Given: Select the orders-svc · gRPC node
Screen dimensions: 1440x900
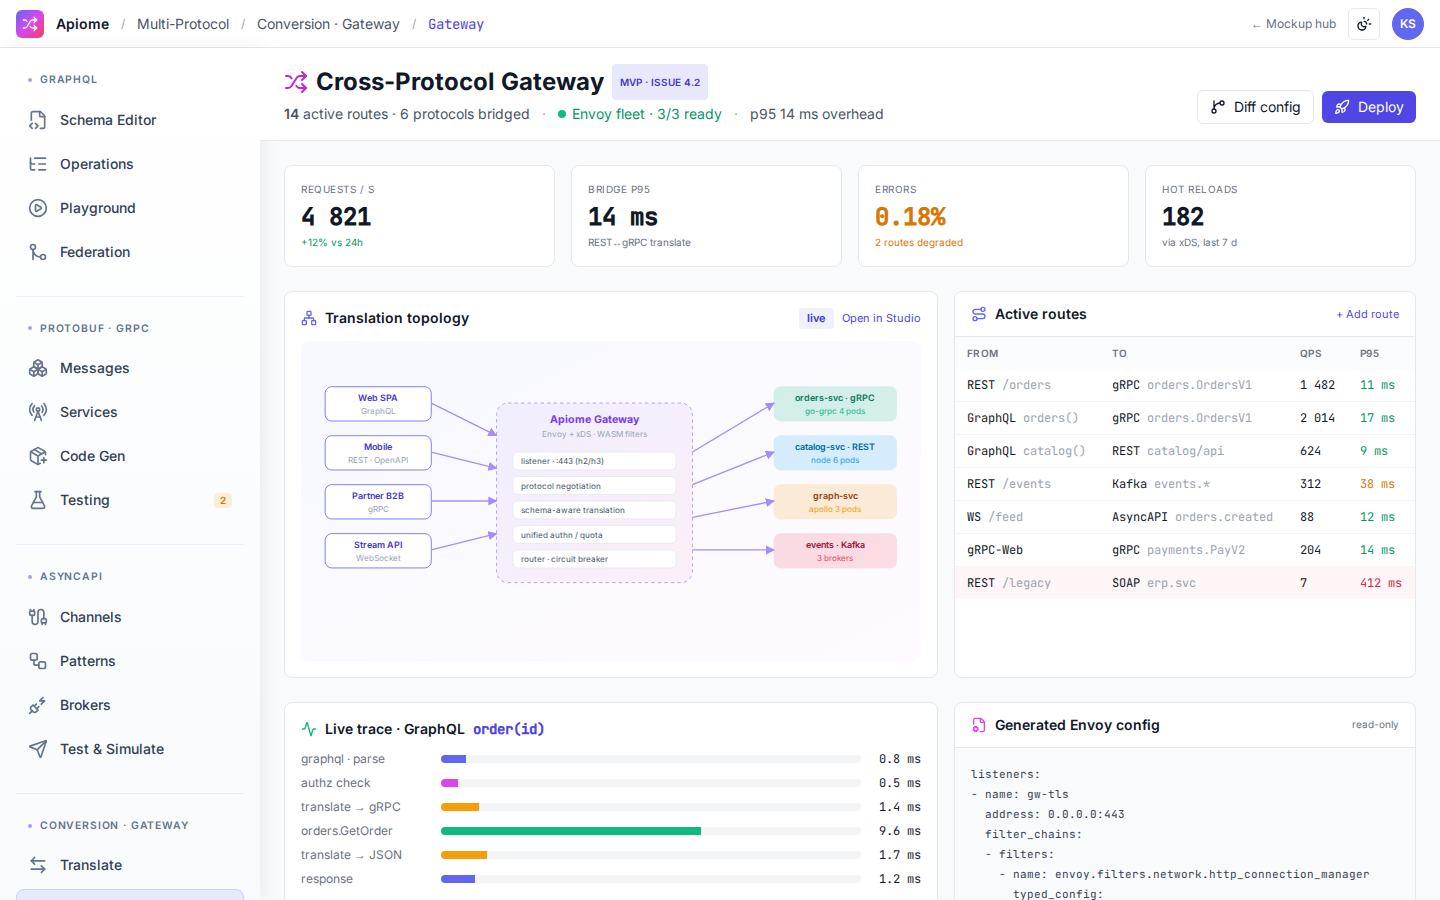Looking at the screenshot, I should click(x=835, y=404).
